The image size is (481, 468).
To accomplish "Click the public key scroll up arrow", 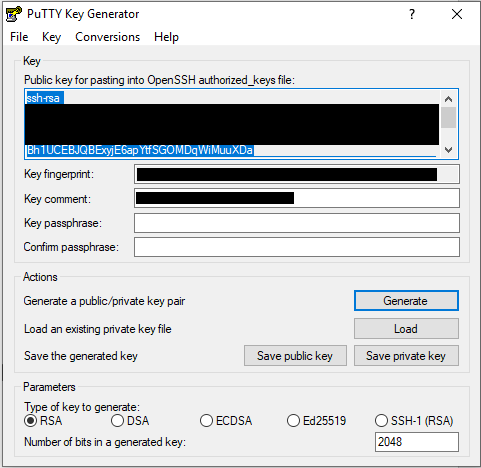I will (x=448, y=99).
